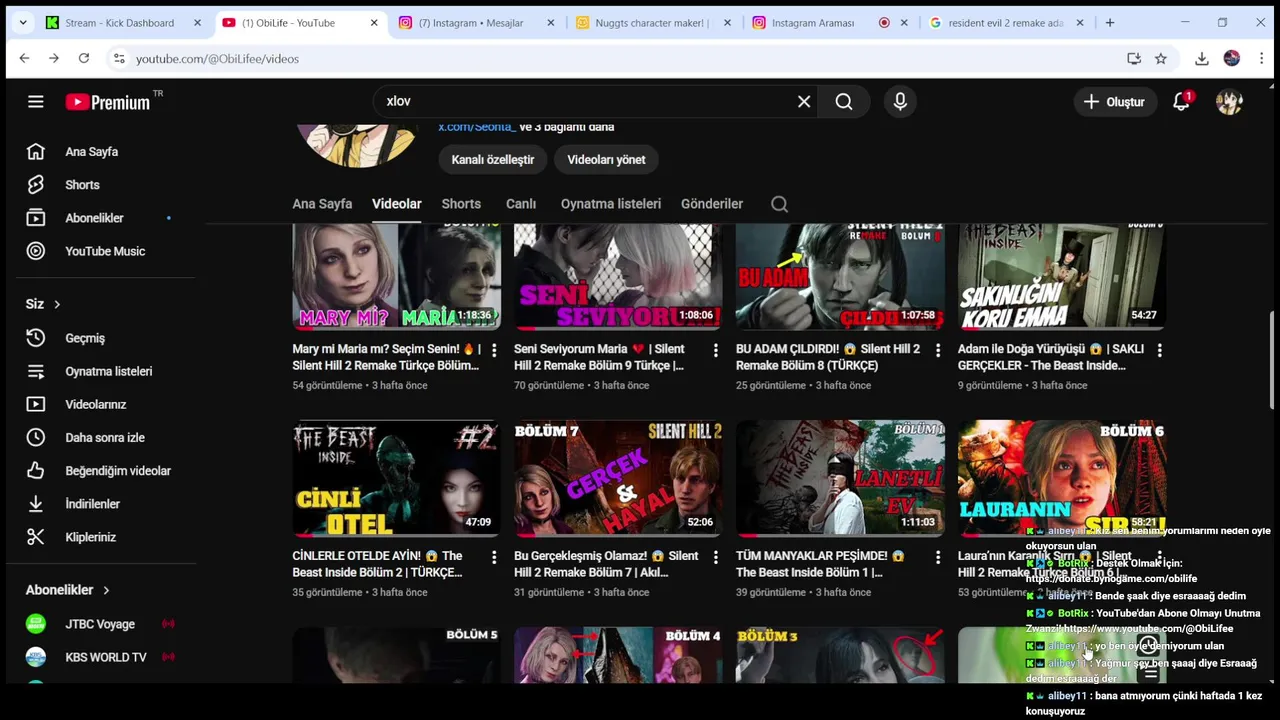Screen dimensions: 1280x720
Task: Switch to Ana Sayfa channel tab
Action: coord(322,204)
